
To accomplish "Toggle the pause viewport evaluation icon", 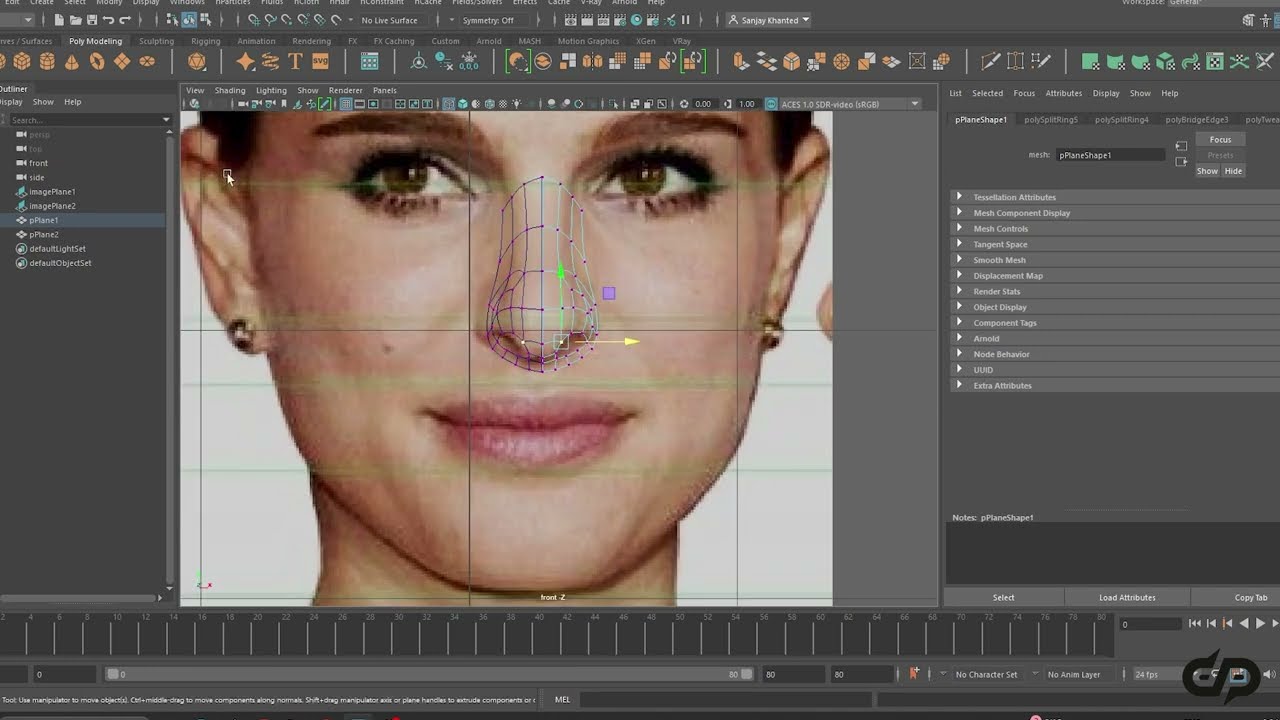I will 685,19.
